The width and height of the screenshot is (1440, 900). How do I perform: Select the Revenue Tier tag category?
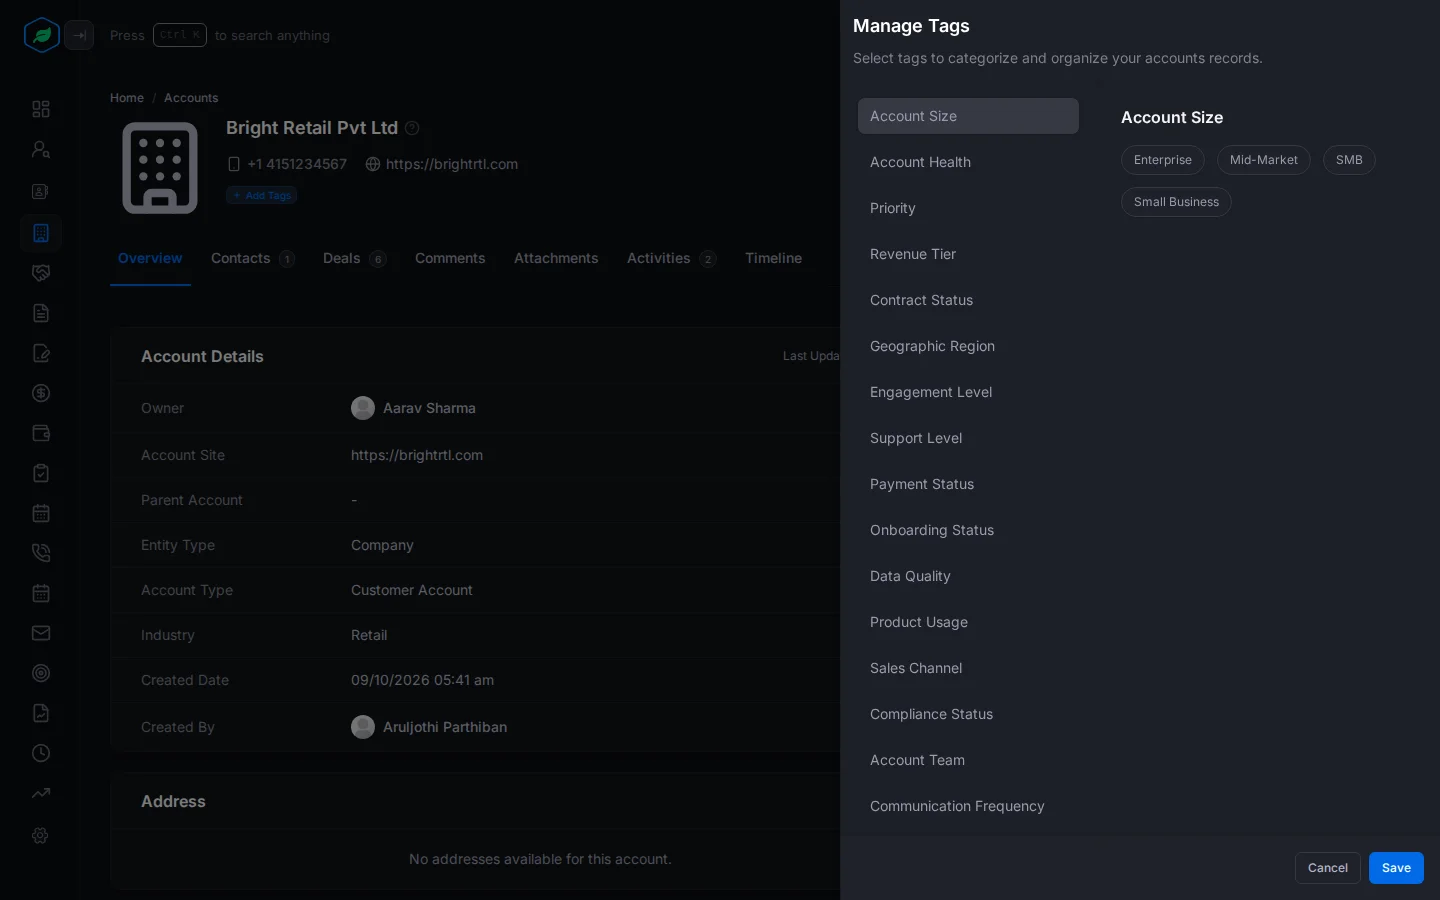click(968, 254)
